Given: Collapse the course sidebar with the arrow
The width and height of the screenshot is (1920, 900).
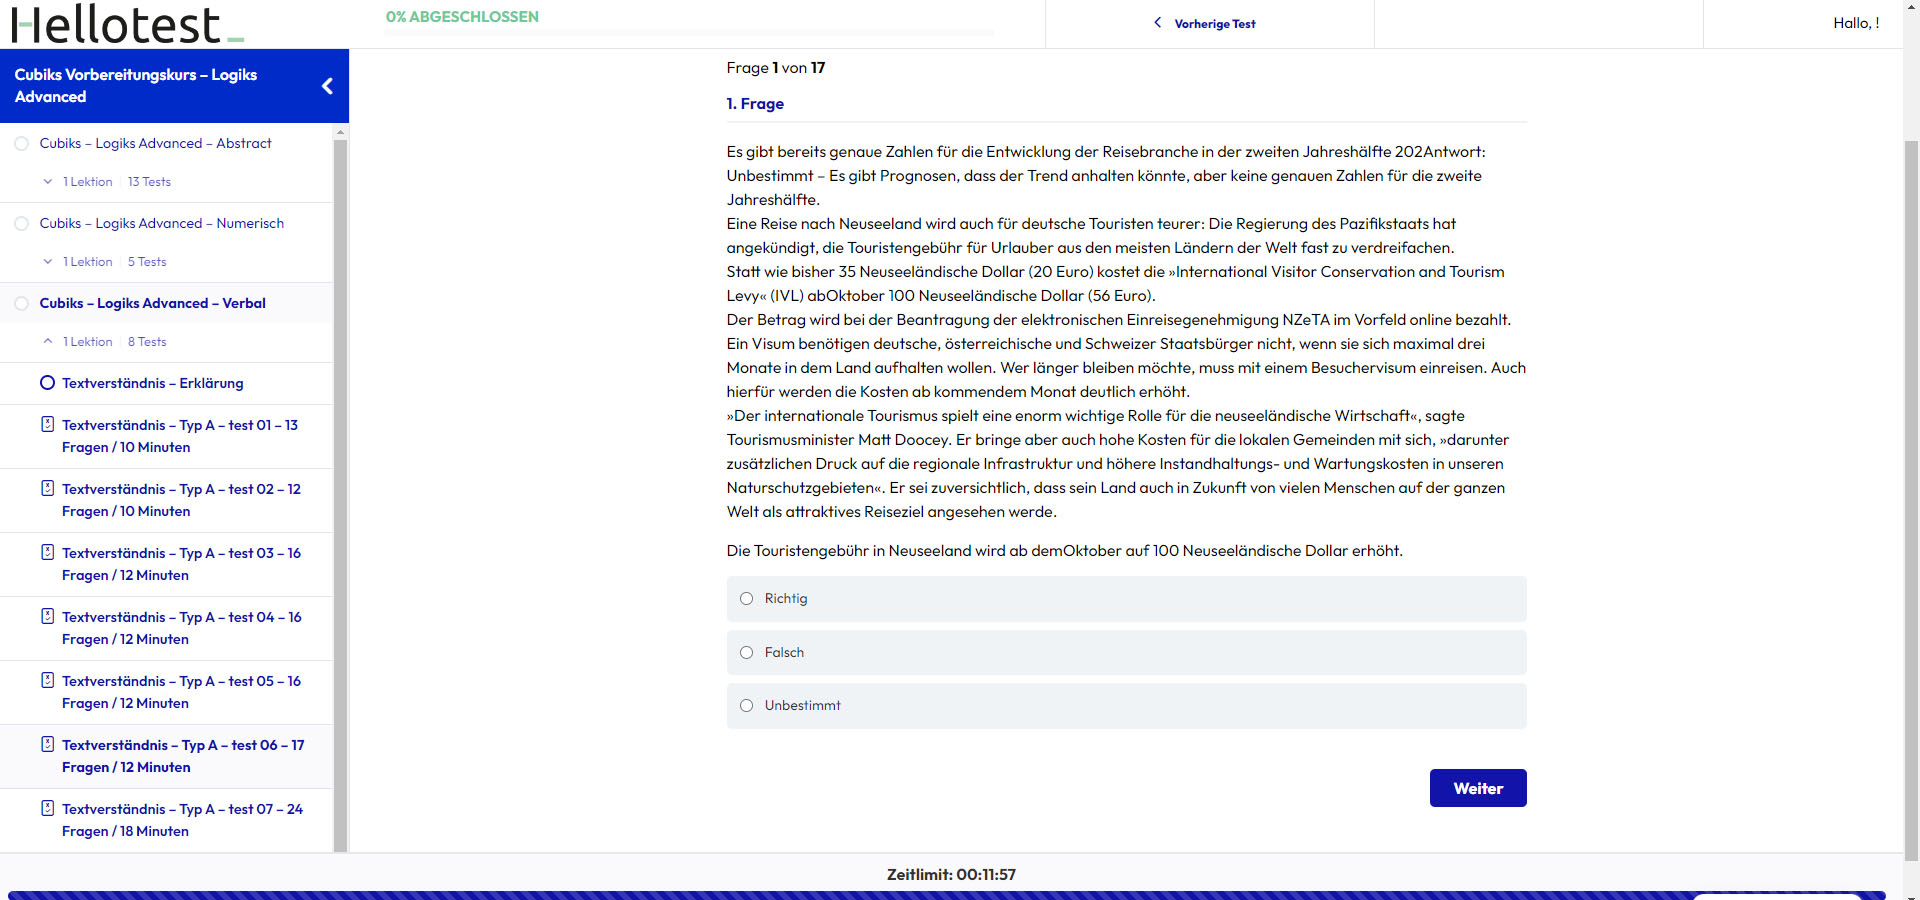Looking at the screenshot, I should click(x=327, y=86).
